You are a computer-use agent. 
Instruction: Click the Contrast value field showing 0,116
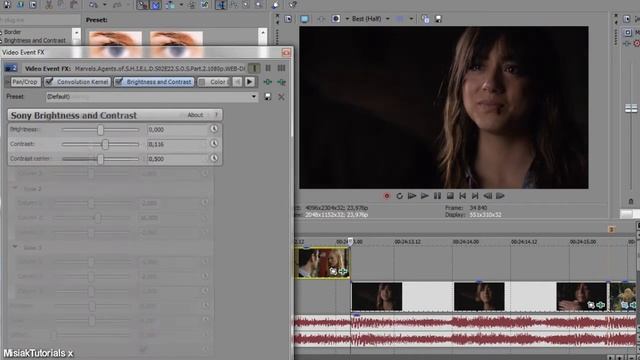click(177, 144)
